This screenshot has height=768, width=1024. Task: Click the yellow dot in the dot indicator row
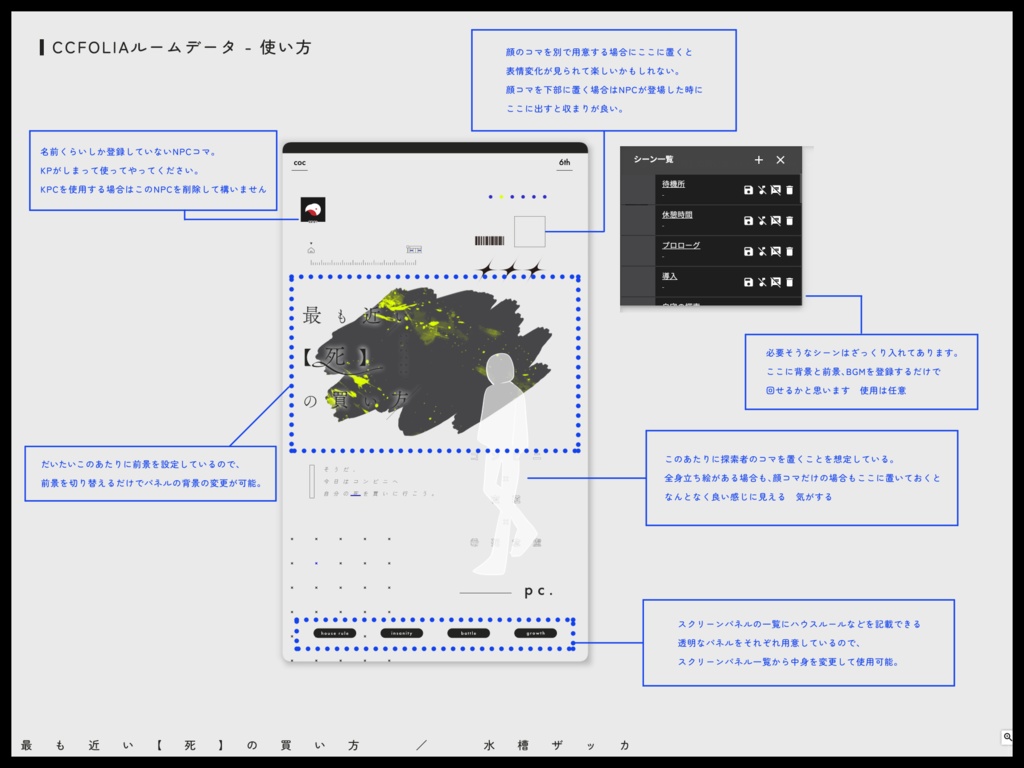coord(501,197)
